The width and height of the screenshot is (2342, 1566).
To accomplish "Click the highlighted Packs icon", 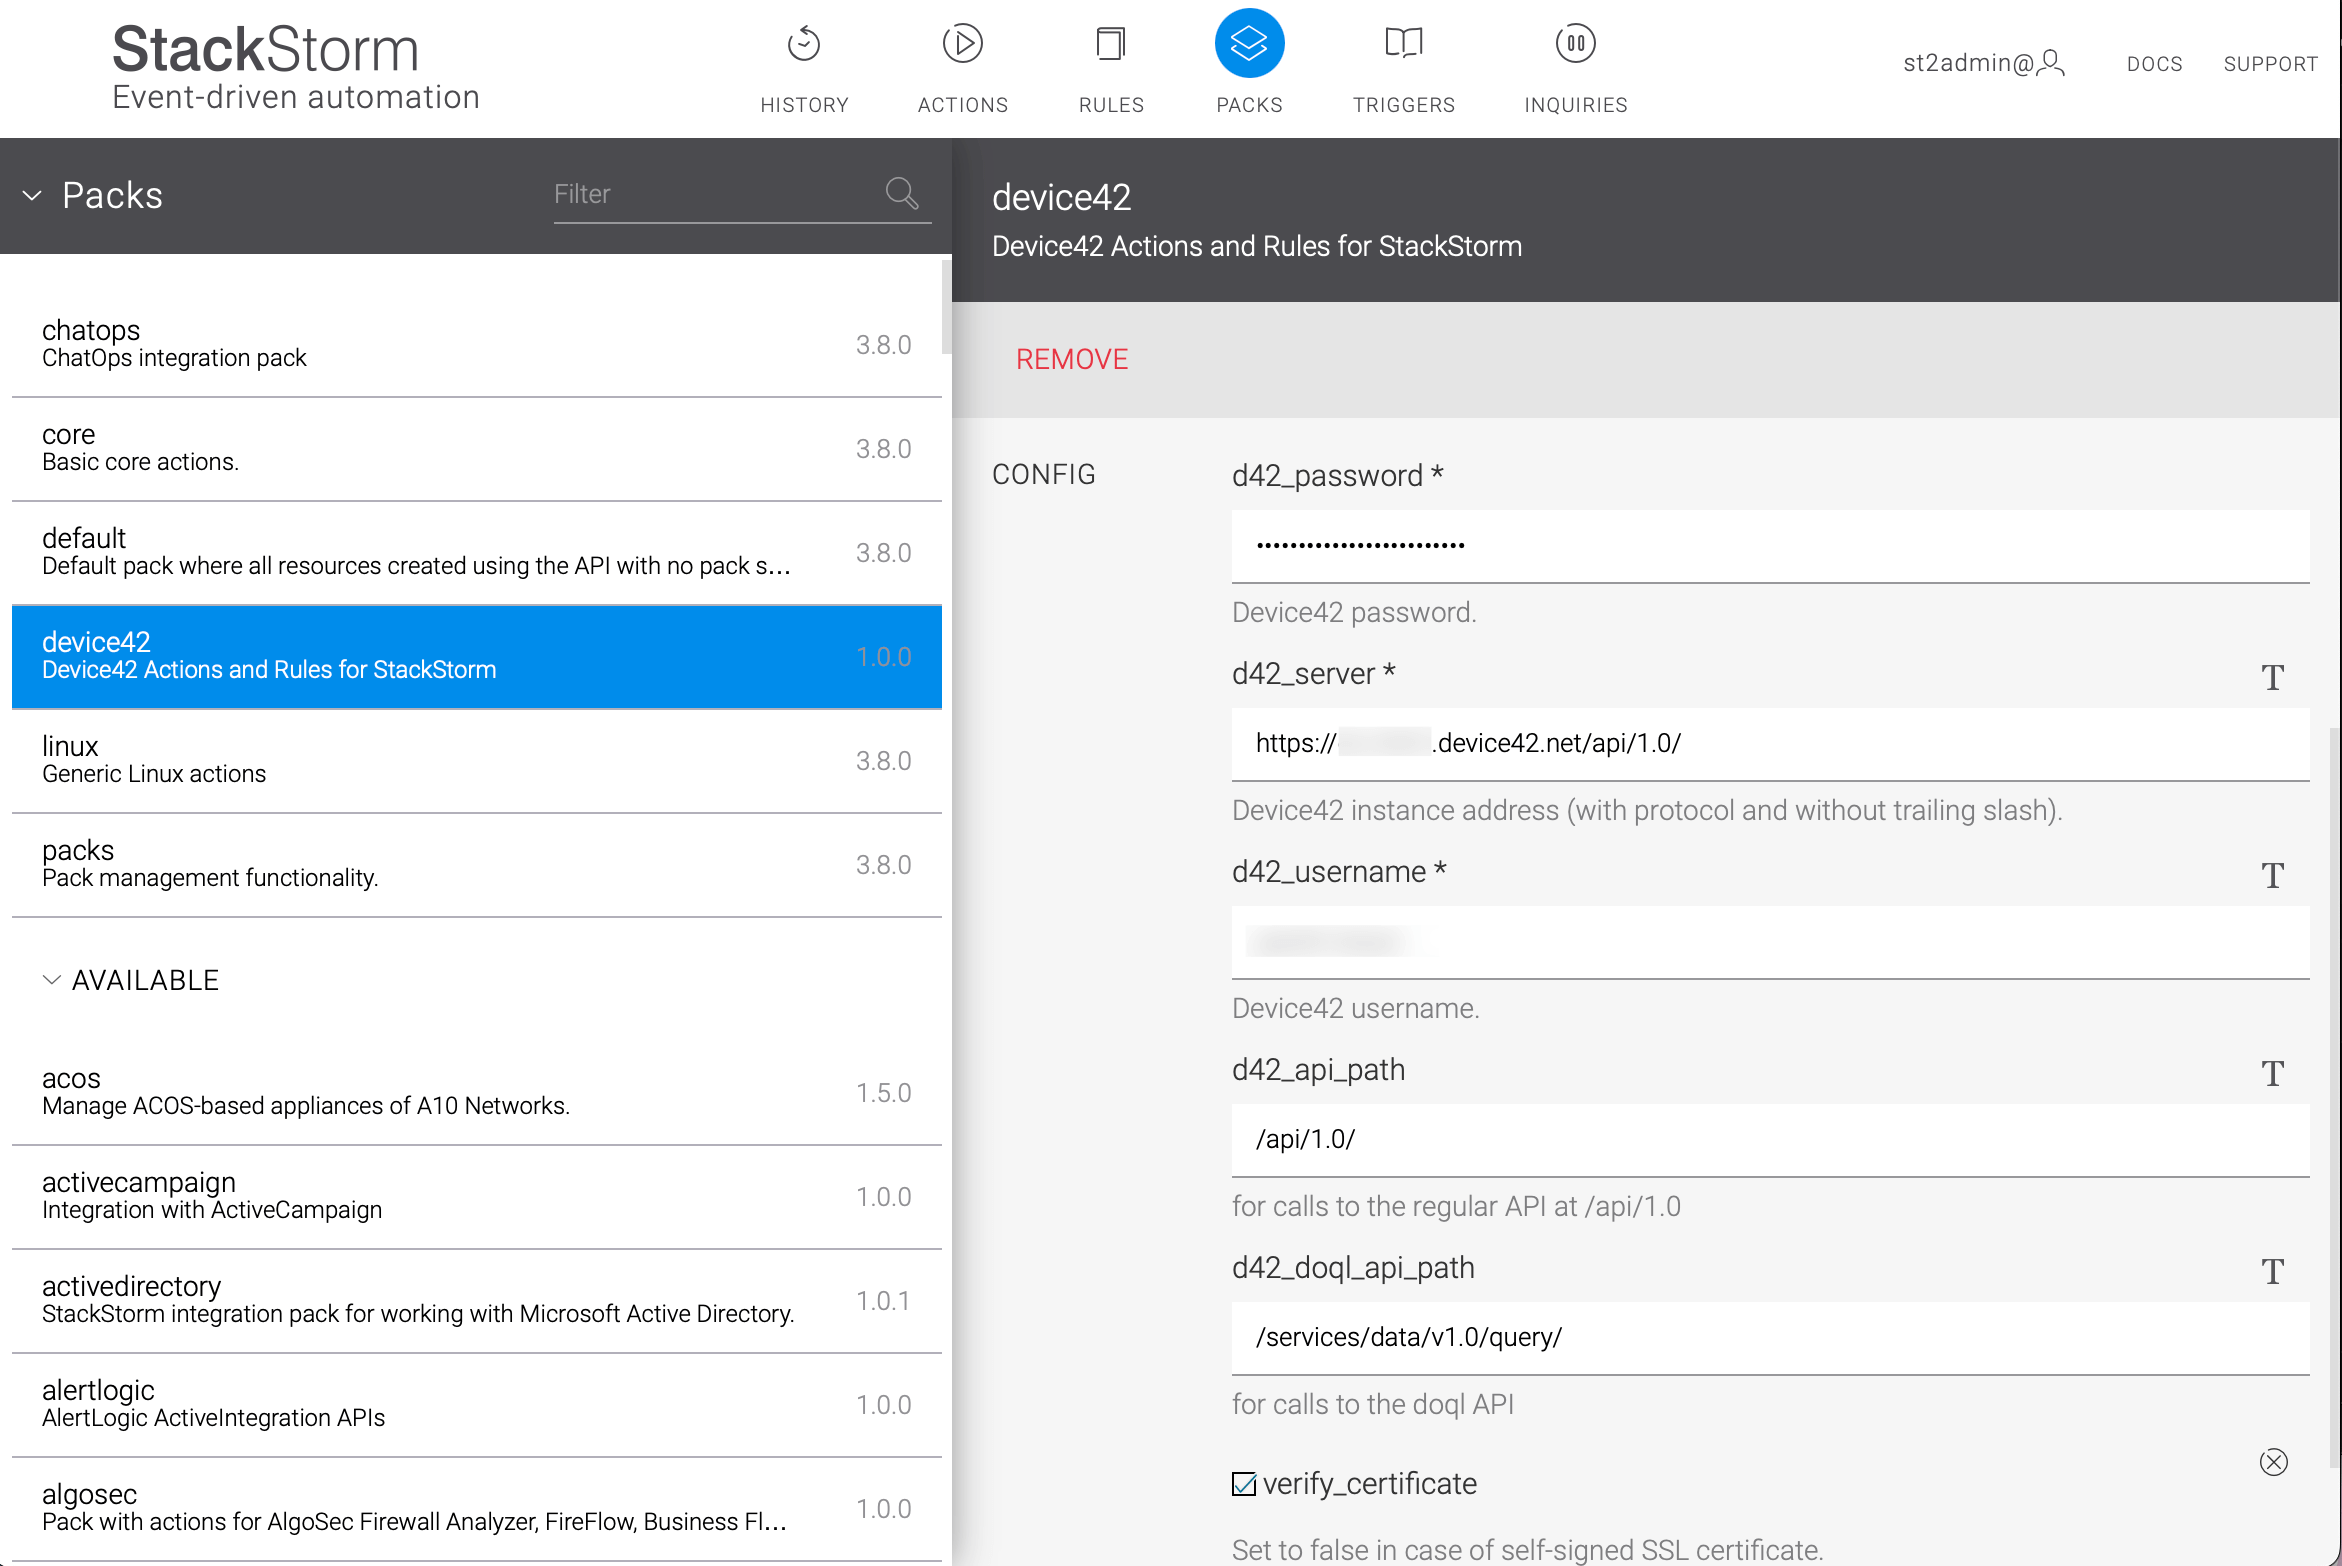I will coord(1249,44).
